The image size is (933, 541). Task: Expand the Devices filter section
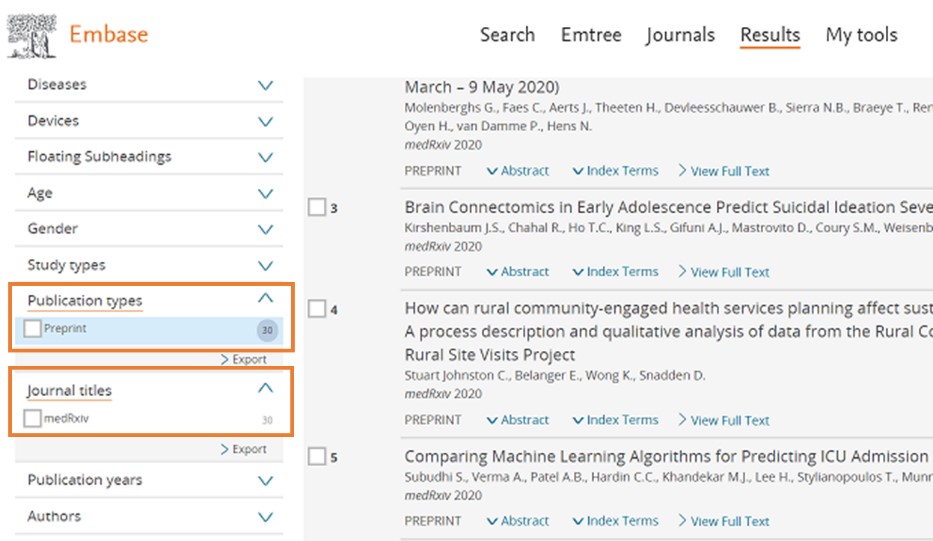click(x=265, y=121)
